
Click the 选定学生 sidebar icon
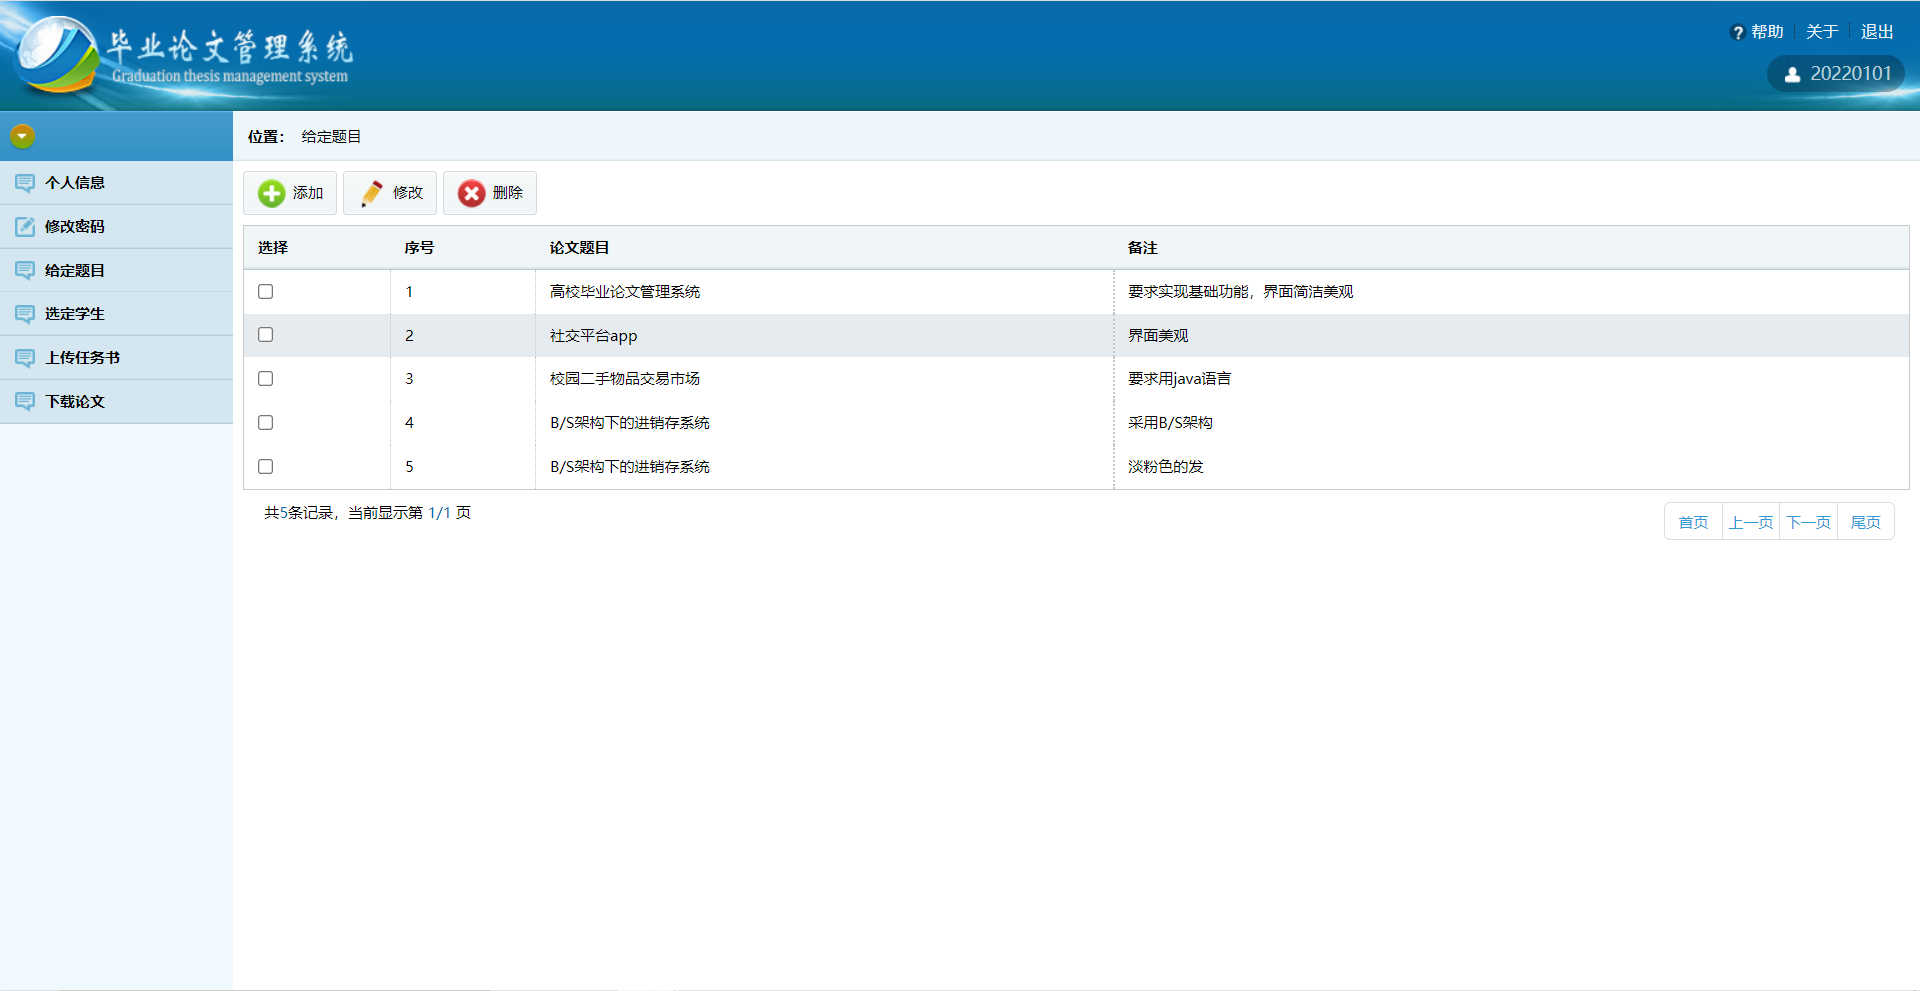pyautogui.click(x=25, y=314)
